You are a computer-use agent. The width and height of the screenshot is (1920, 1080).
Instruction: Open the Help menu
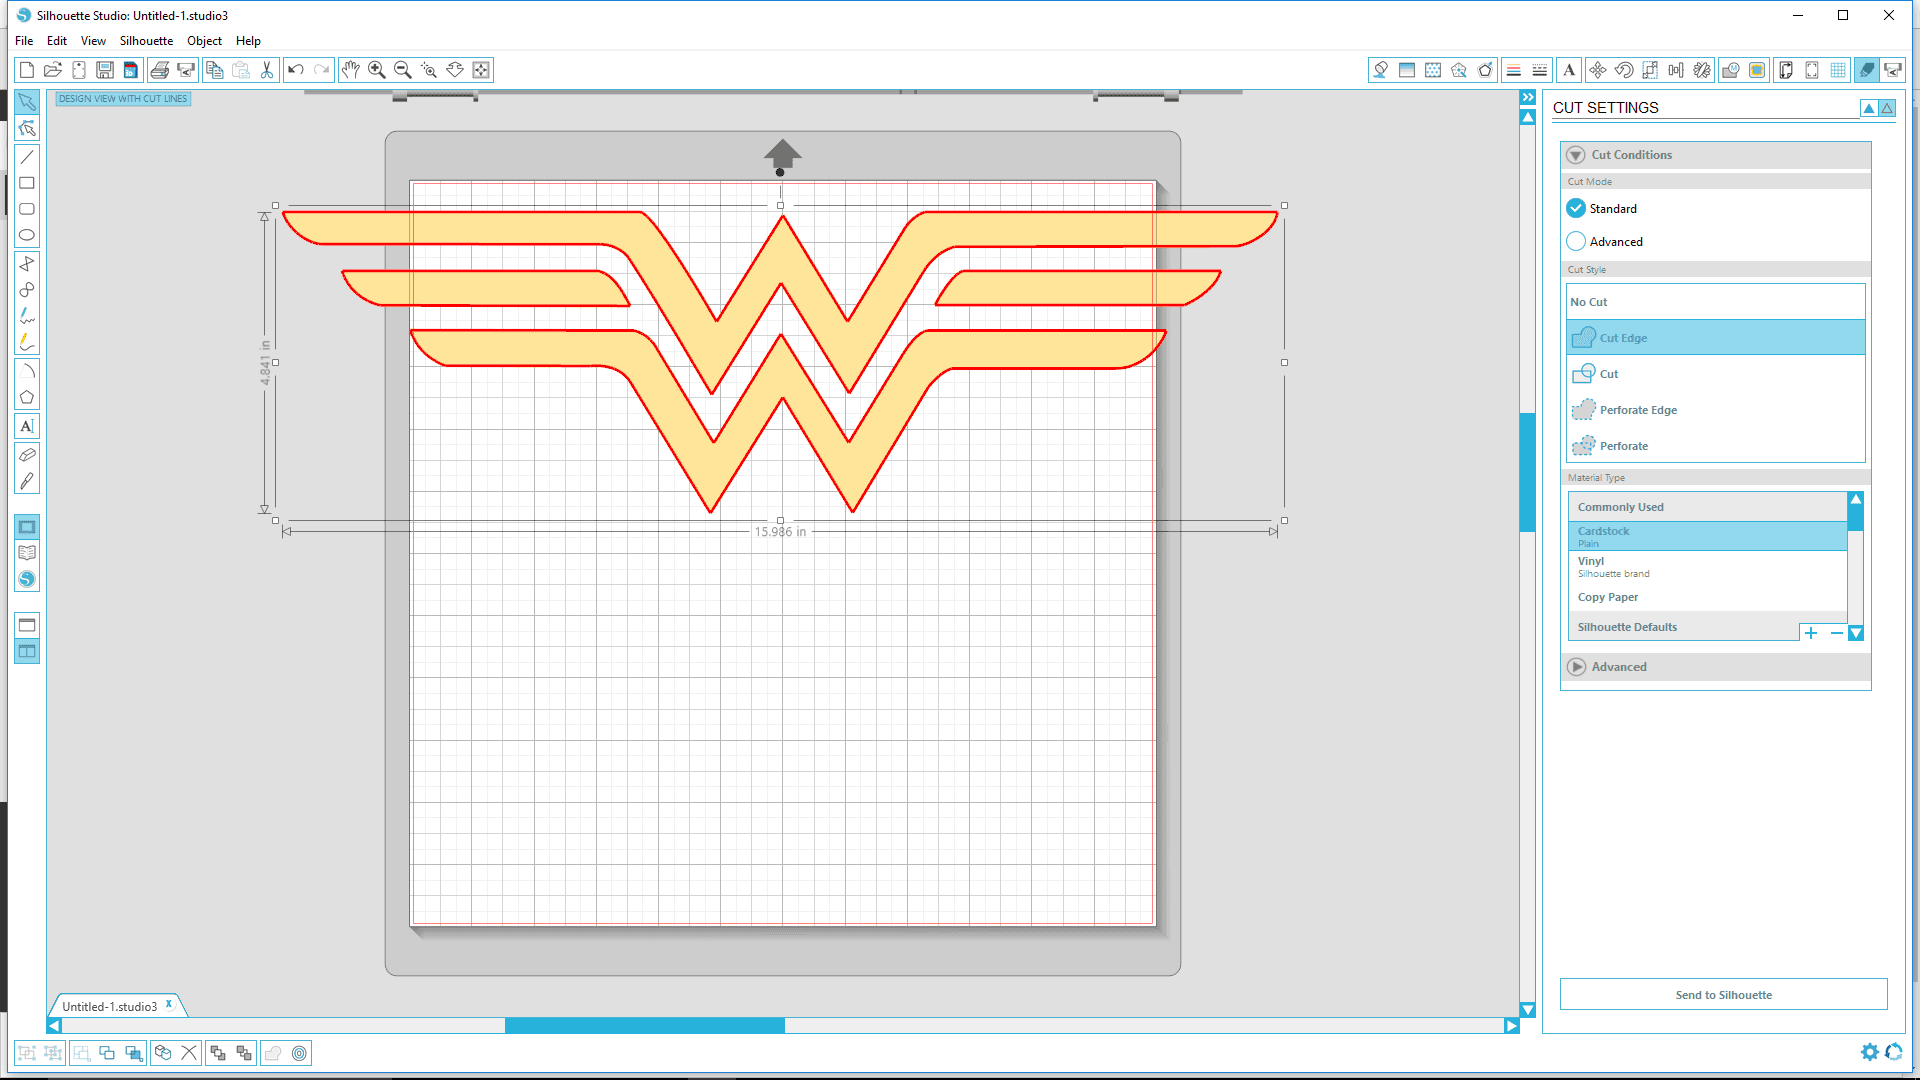tap(248, 41)
